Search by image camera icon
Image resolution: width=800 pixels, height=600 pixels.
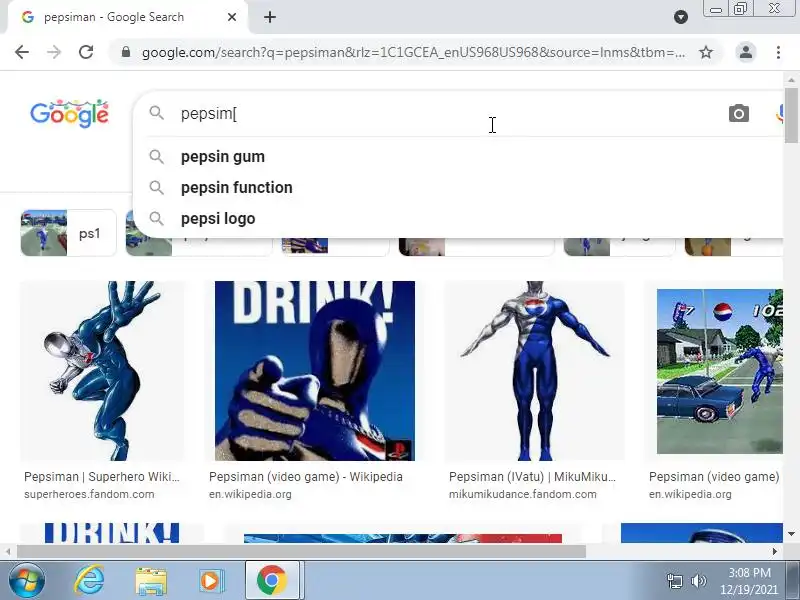[x=739, y=113]
